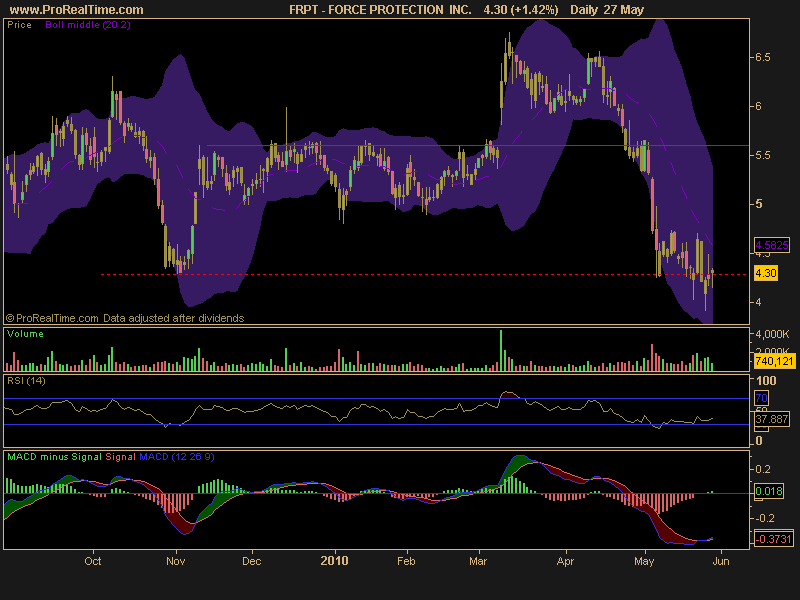Click the 5.5 price axis label
The width and height of the screenshot is (800, 600).
click(763, 155)
